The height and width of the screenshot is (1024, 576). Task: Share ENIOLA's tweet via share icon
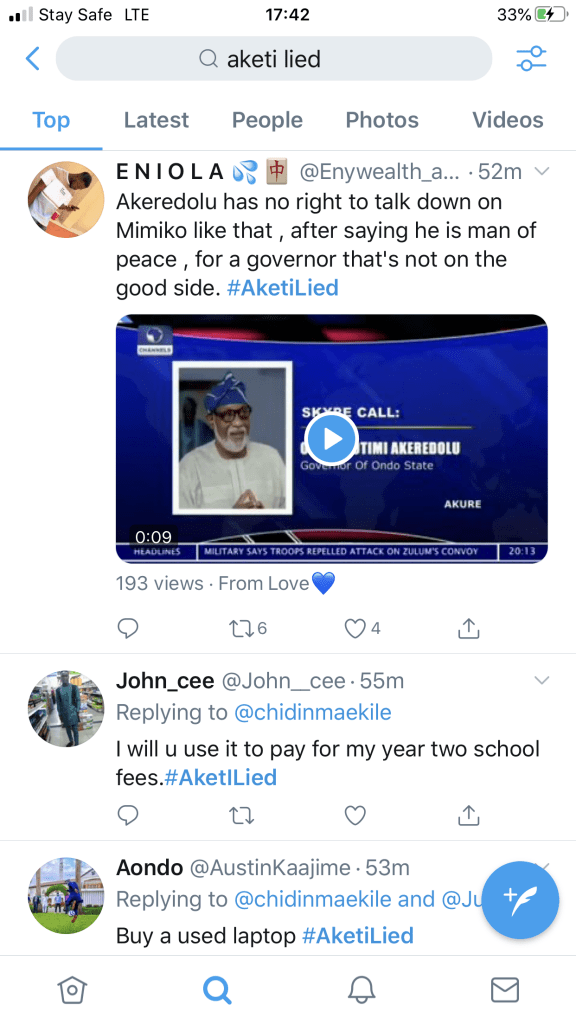[x=468, y=628]
